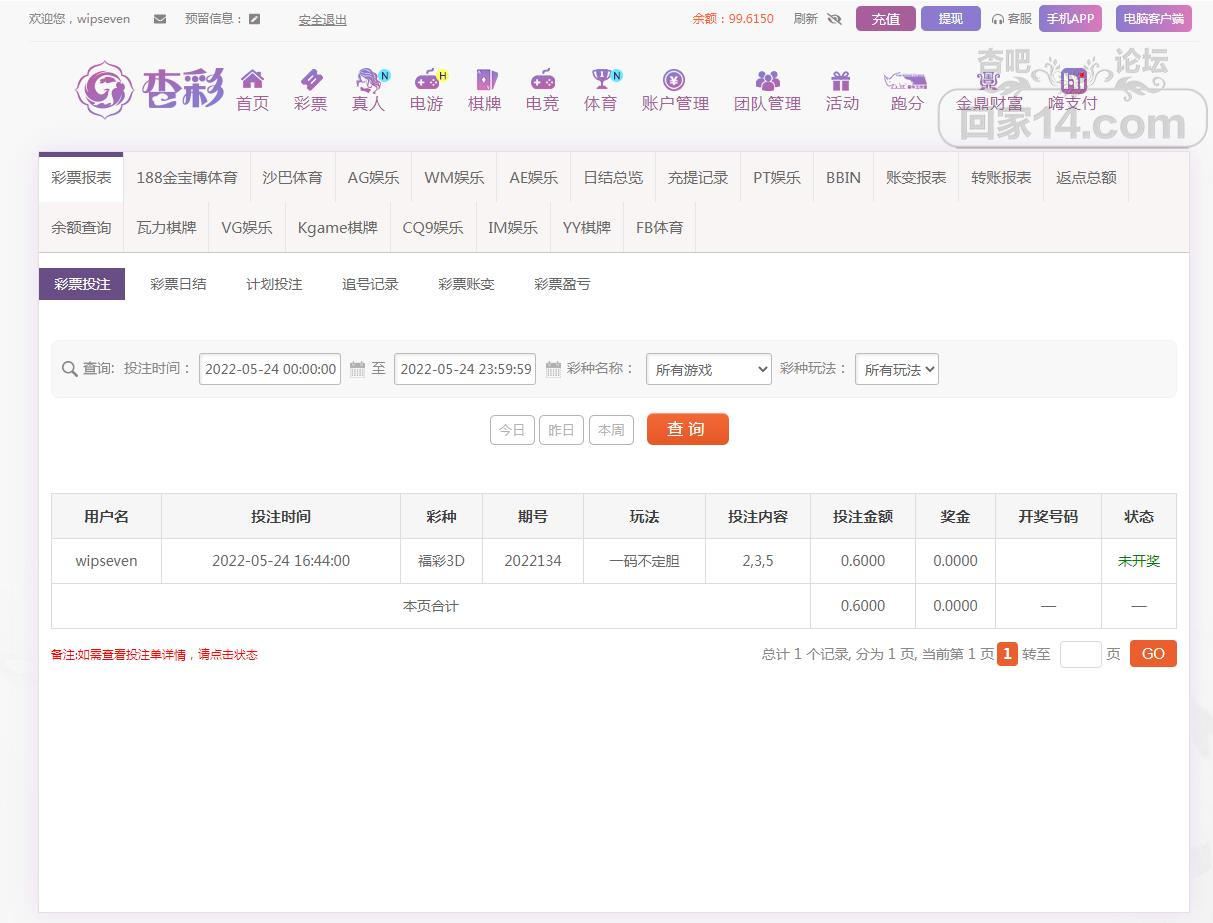Click the 本周 quick filter button
The width and height of the screenshot is (1213, 923).
(611, 430)
